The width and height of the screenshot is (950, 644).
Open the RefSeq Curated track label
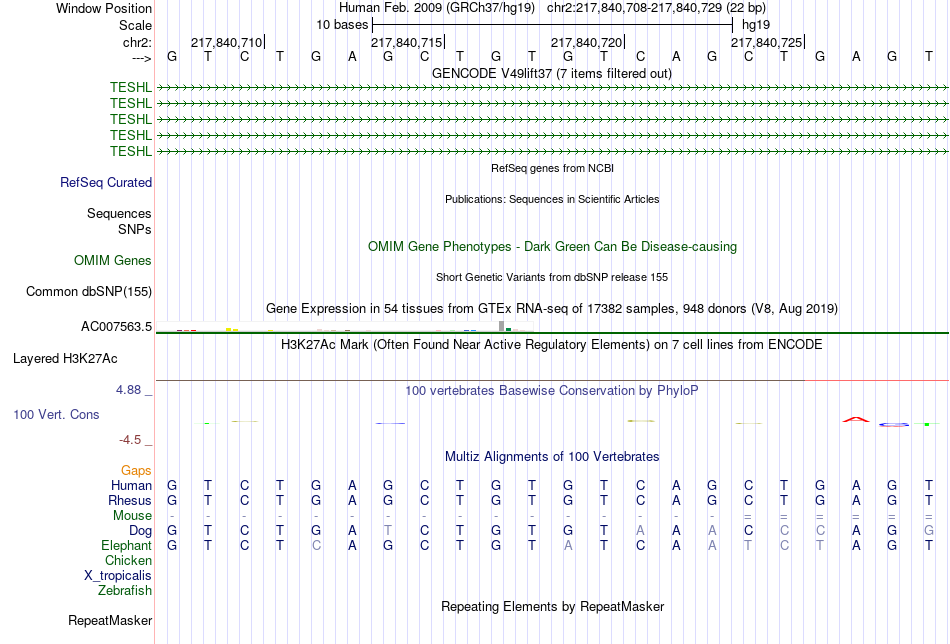tap(106, 182)
